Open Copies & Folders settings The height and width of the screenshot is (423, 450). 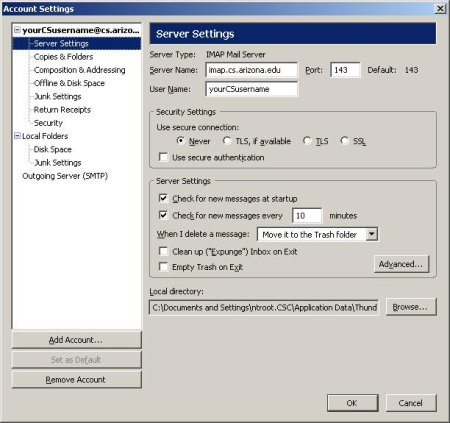[x=63, y=57]
